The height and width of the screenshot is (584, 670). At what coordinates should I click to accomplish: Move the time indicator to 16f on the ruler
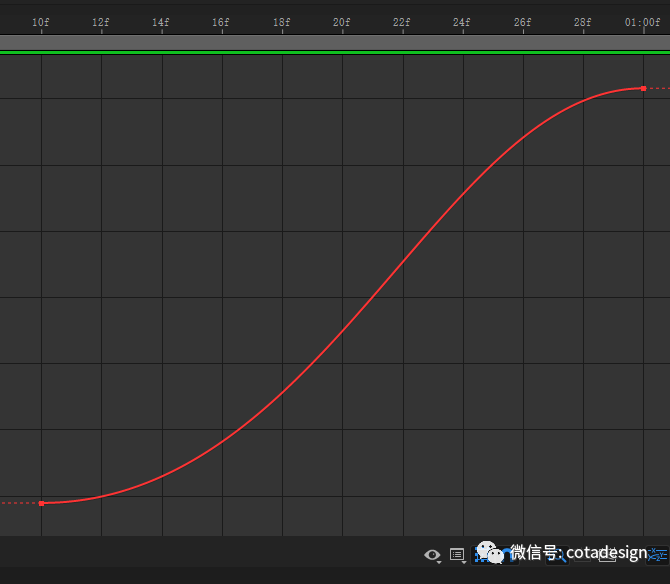click(x=221, y=22)
